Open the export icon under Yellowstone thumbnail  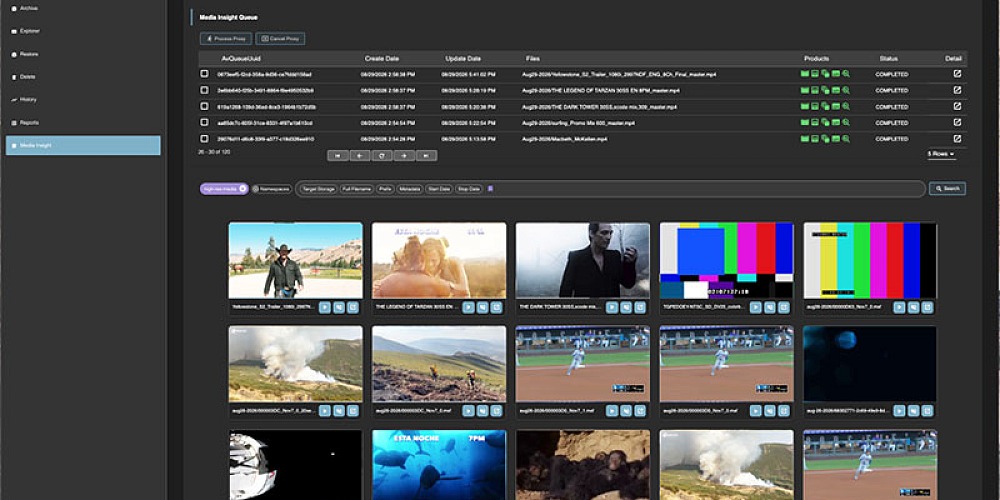pos(353,307)
